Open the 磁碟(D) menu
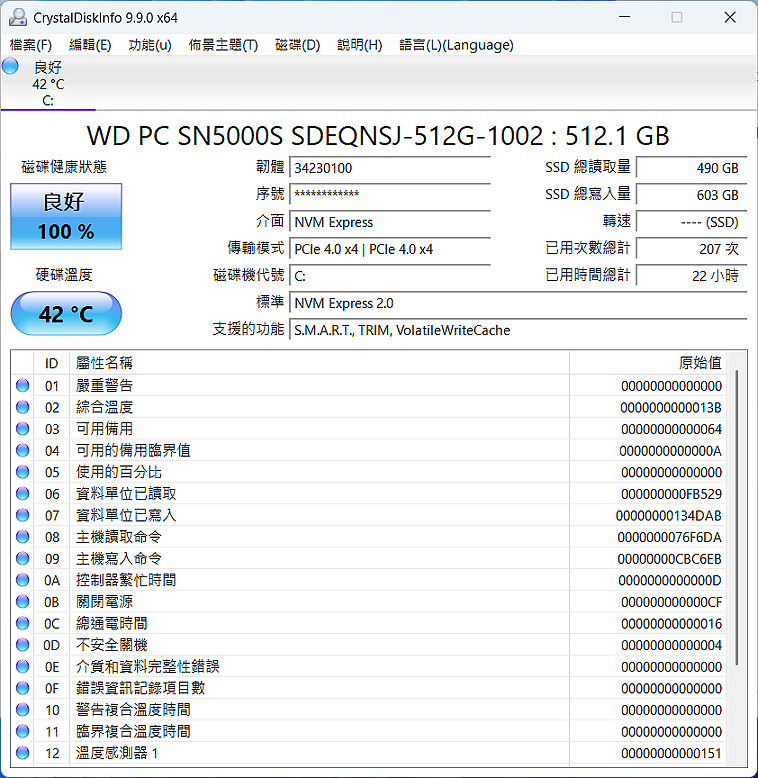Viewport: 758px width, 778px height. [298, 45]
